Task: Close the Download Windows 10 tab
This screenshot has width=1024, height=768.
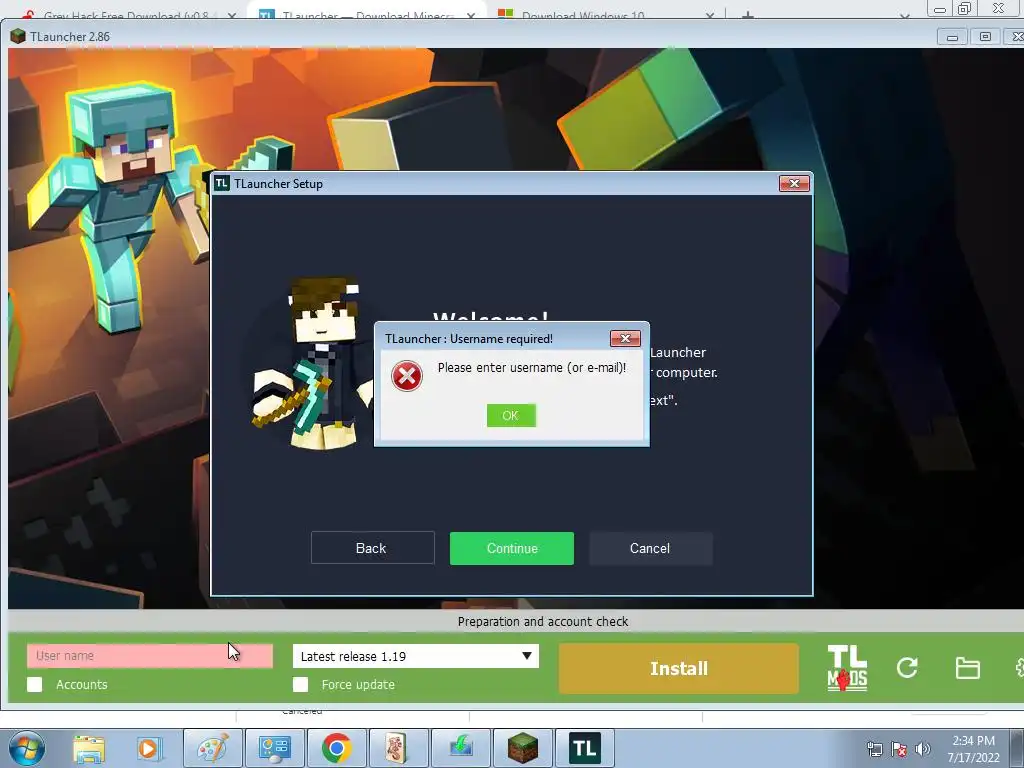Action: click(x=710, y=15)
